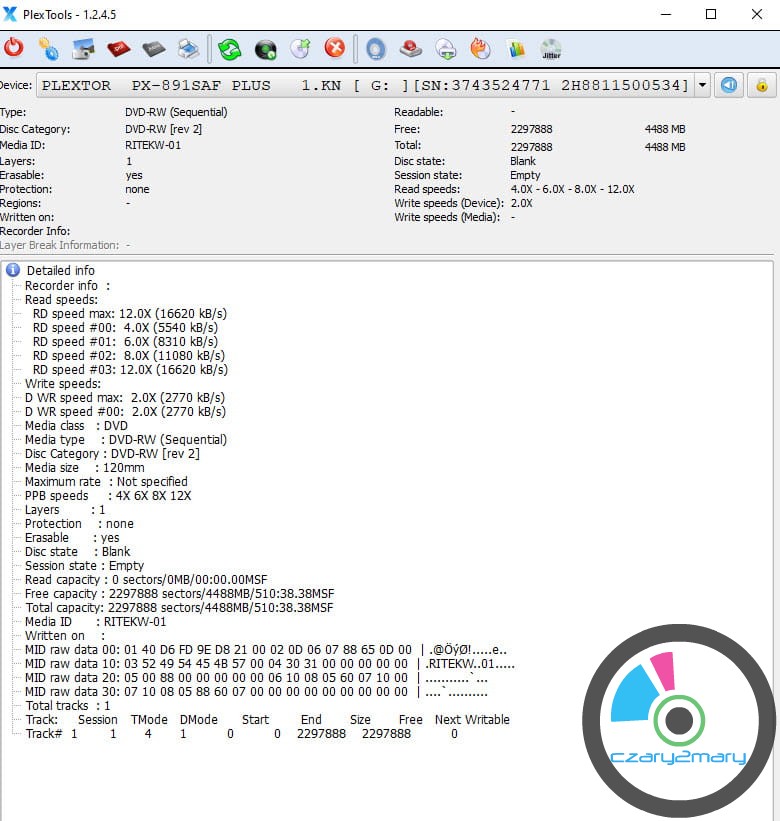Select the Write speeds tree entry
Screen dimensions: 780x821
pos(62,383)
